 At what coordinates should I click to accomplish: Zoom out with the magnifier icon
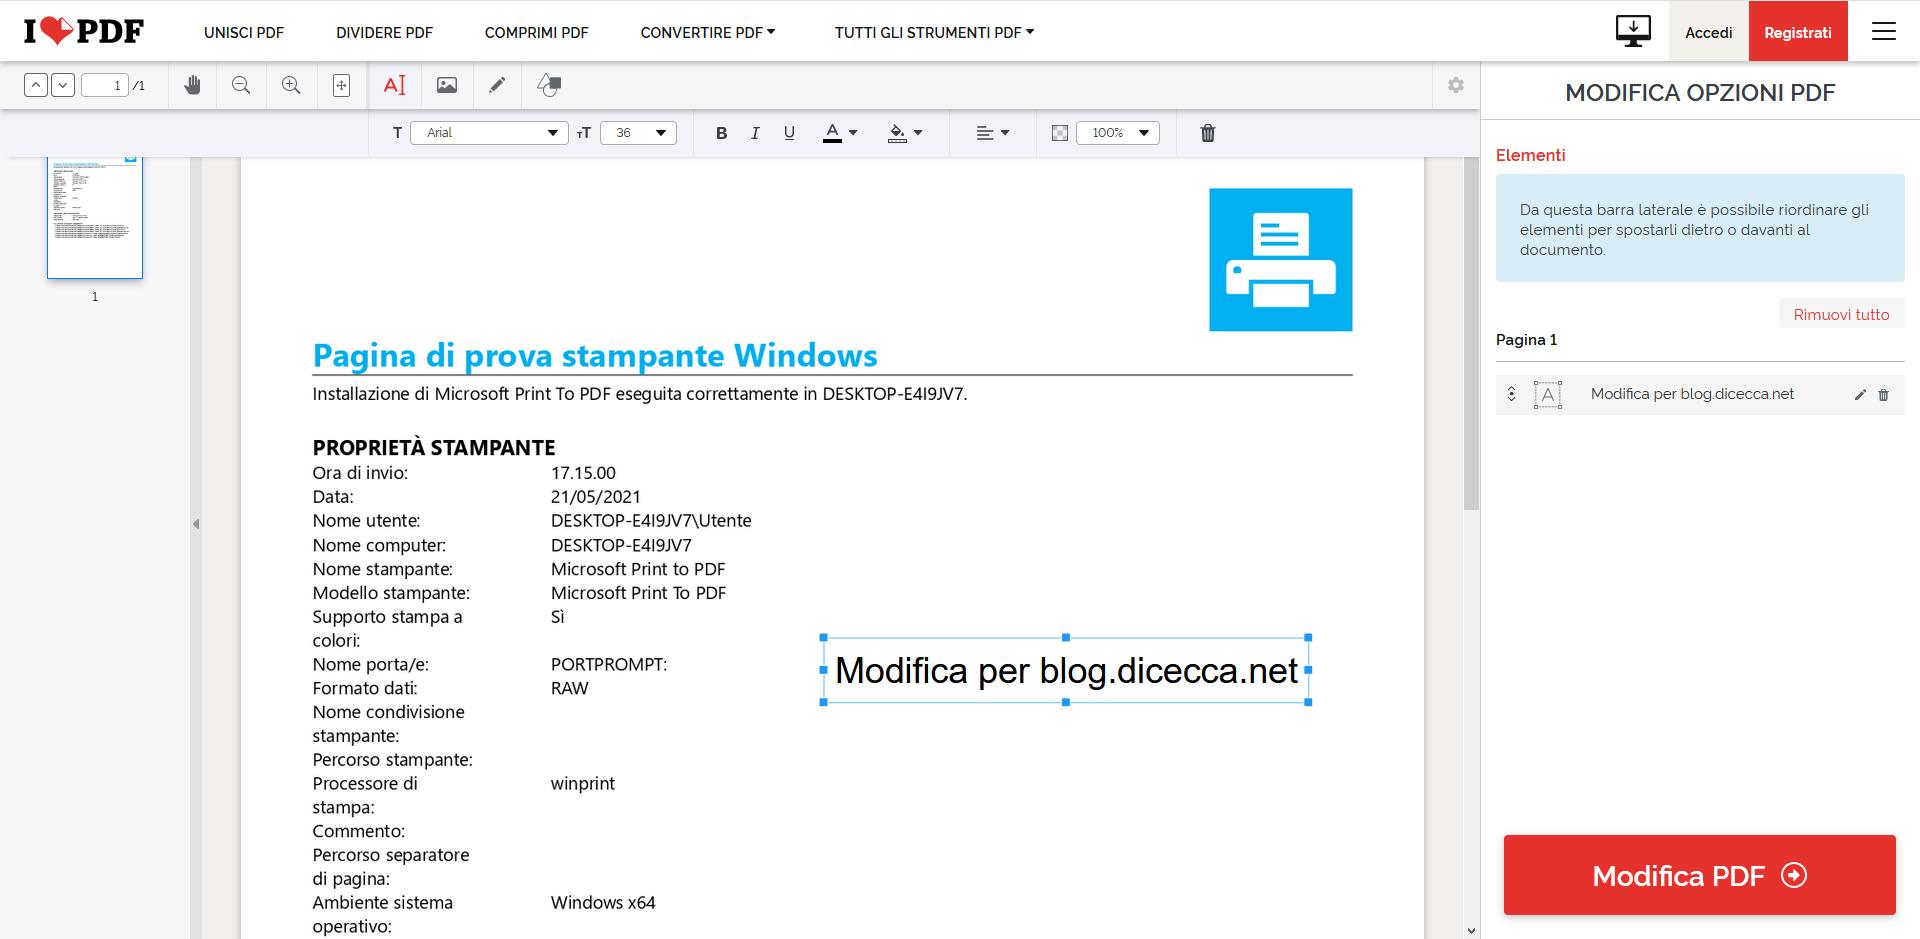click(241, 85)
